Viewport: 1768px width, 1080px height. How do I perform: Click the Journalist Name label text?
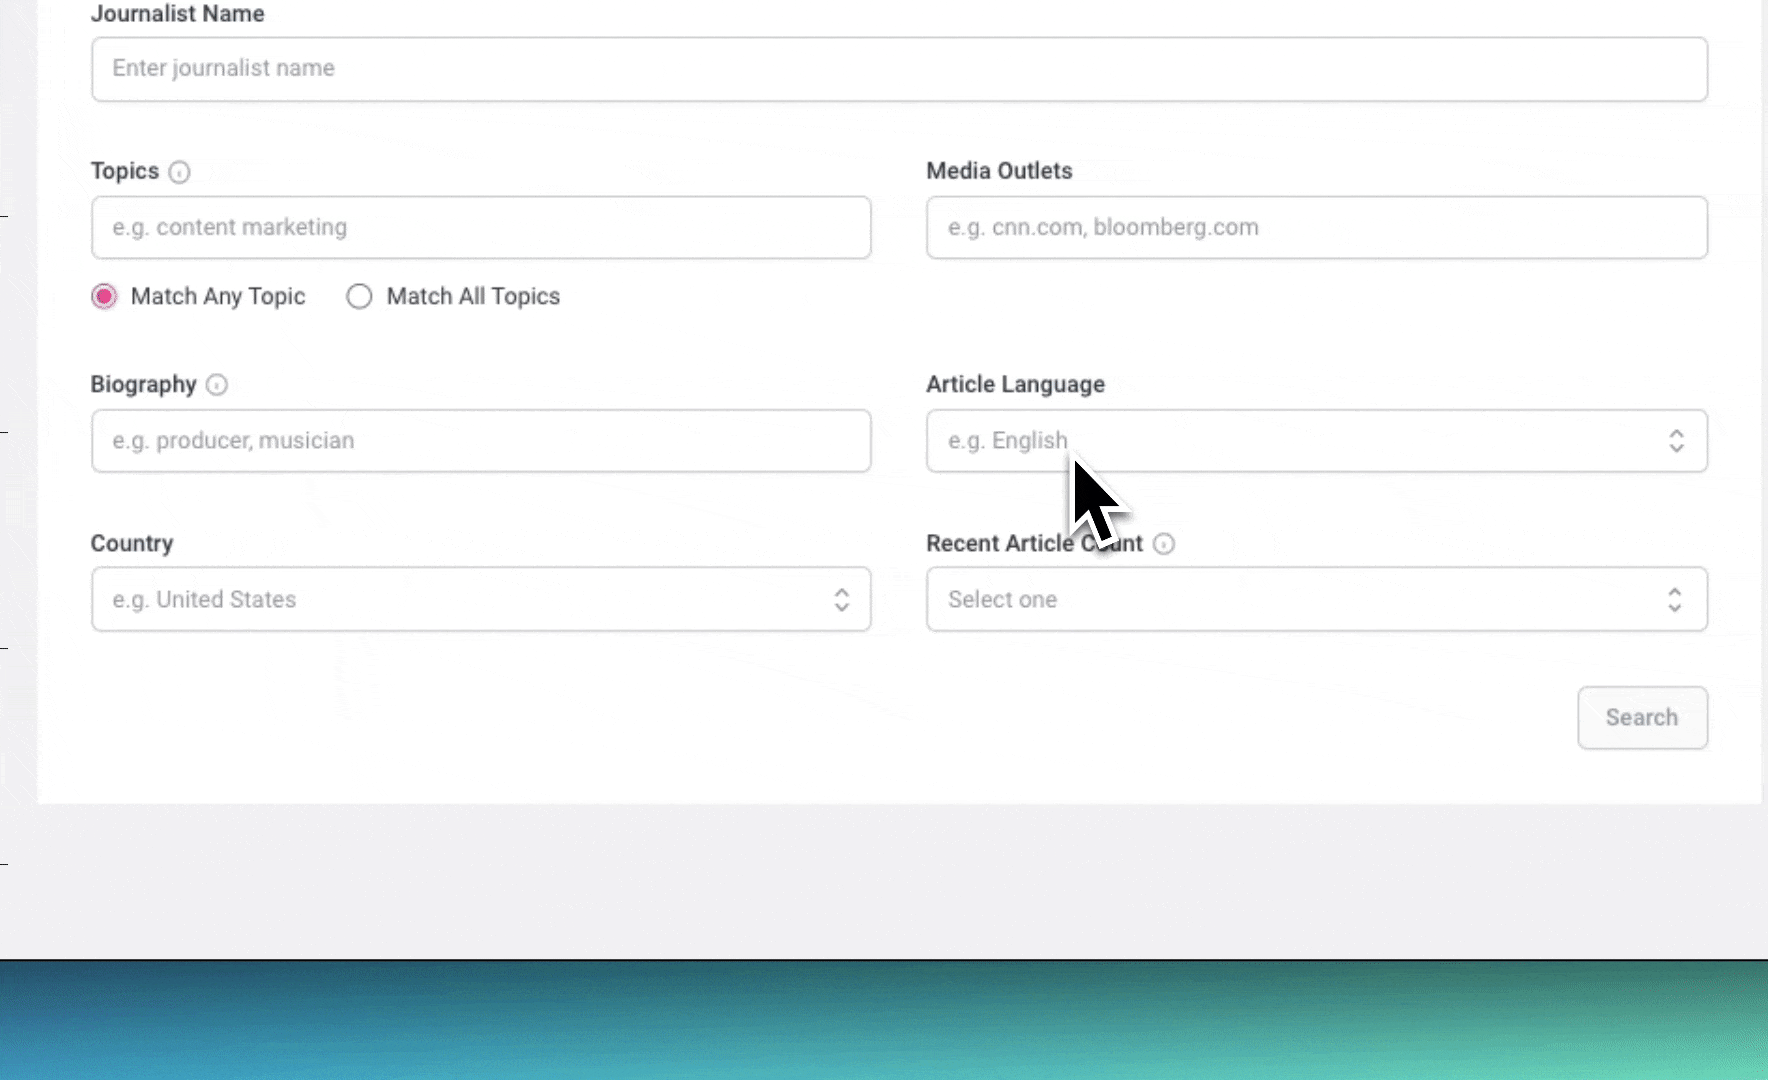(178, 14)
